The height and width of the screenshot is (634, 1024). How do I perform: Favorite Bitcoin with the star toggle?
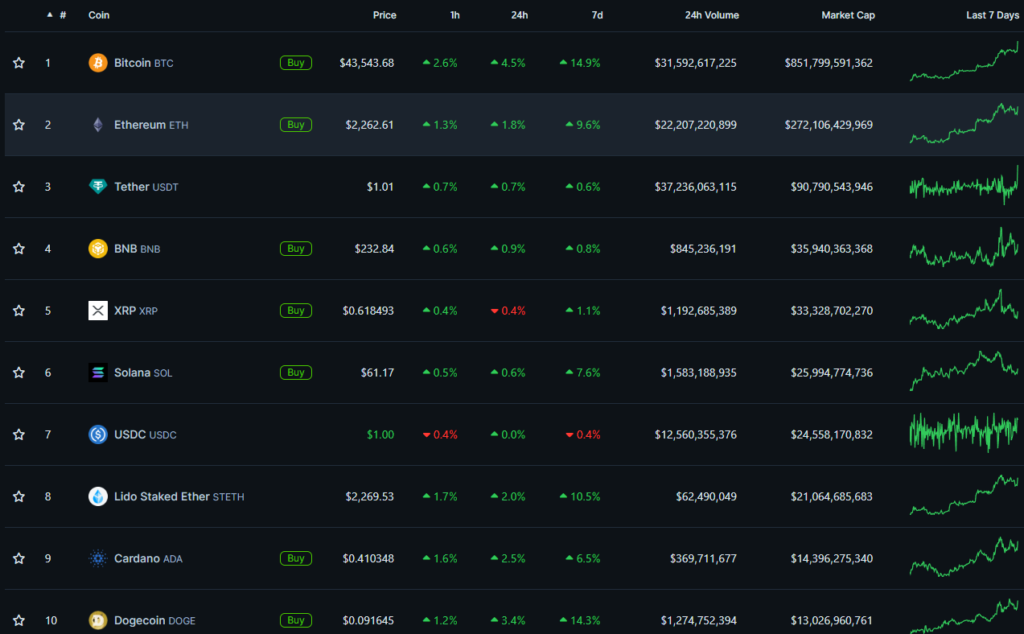tap(19, 63)
